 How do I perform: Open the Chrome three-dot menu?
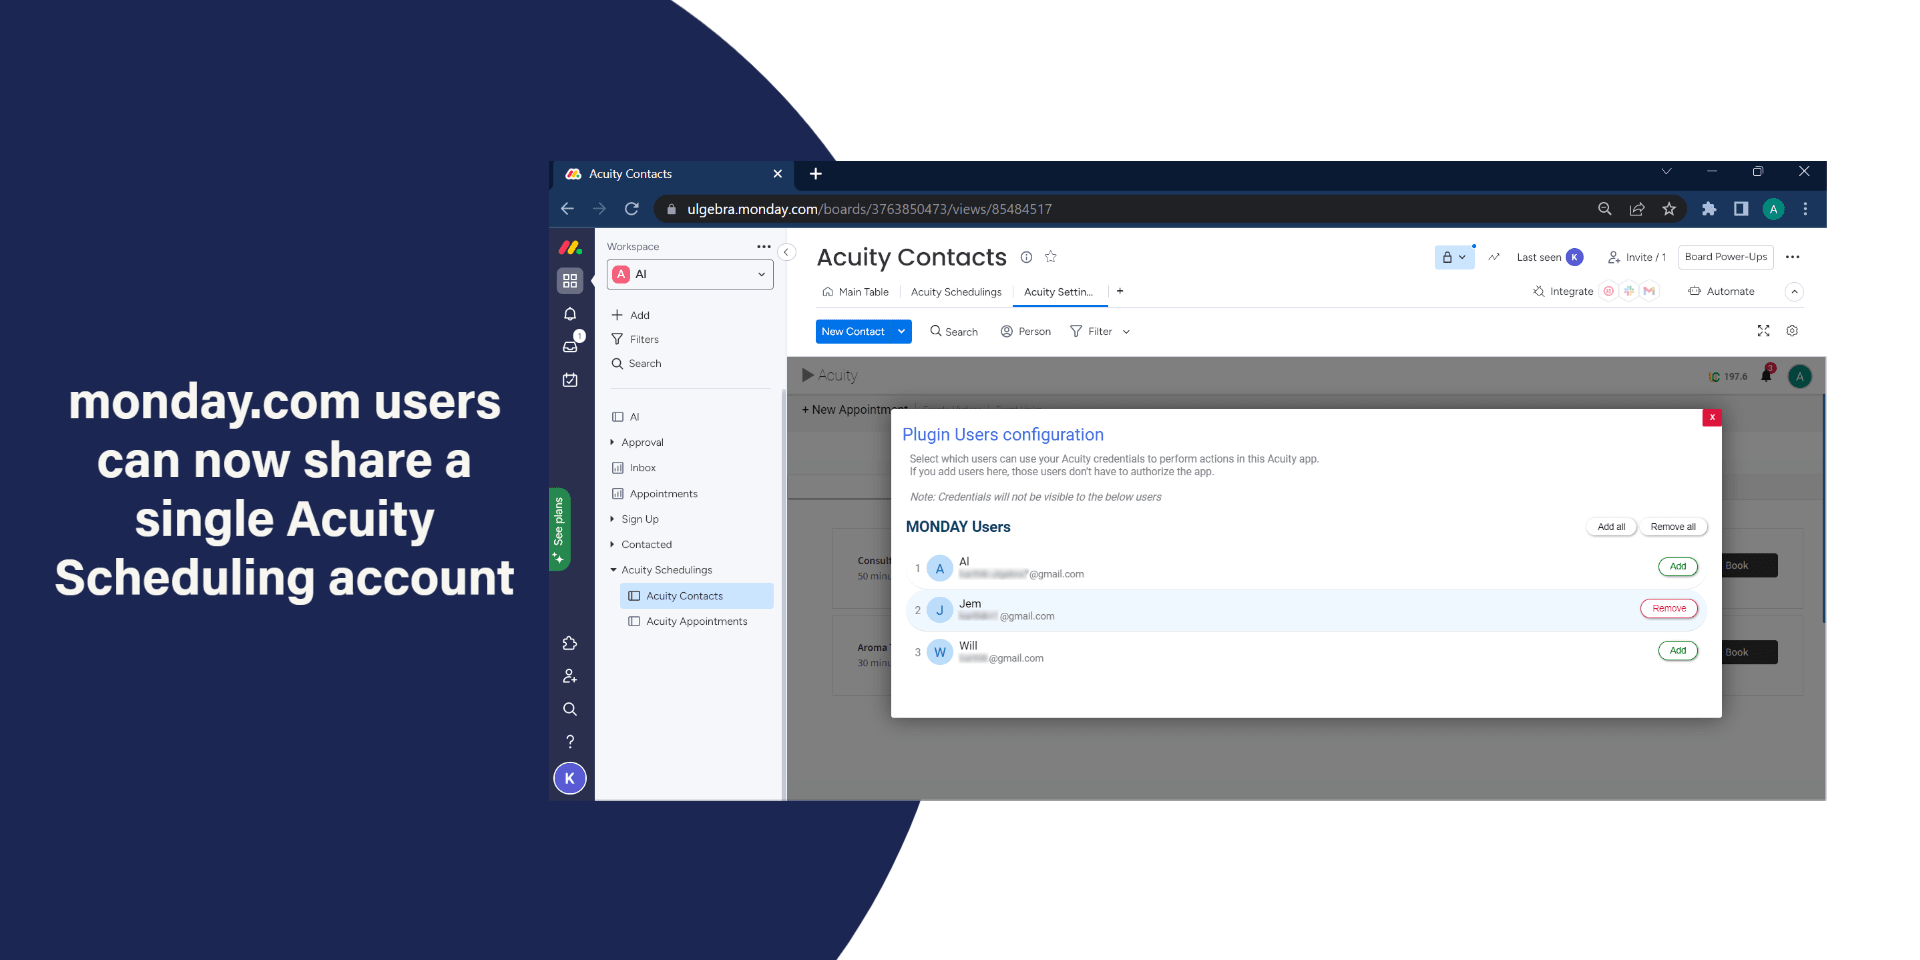tap(1805, 209)
